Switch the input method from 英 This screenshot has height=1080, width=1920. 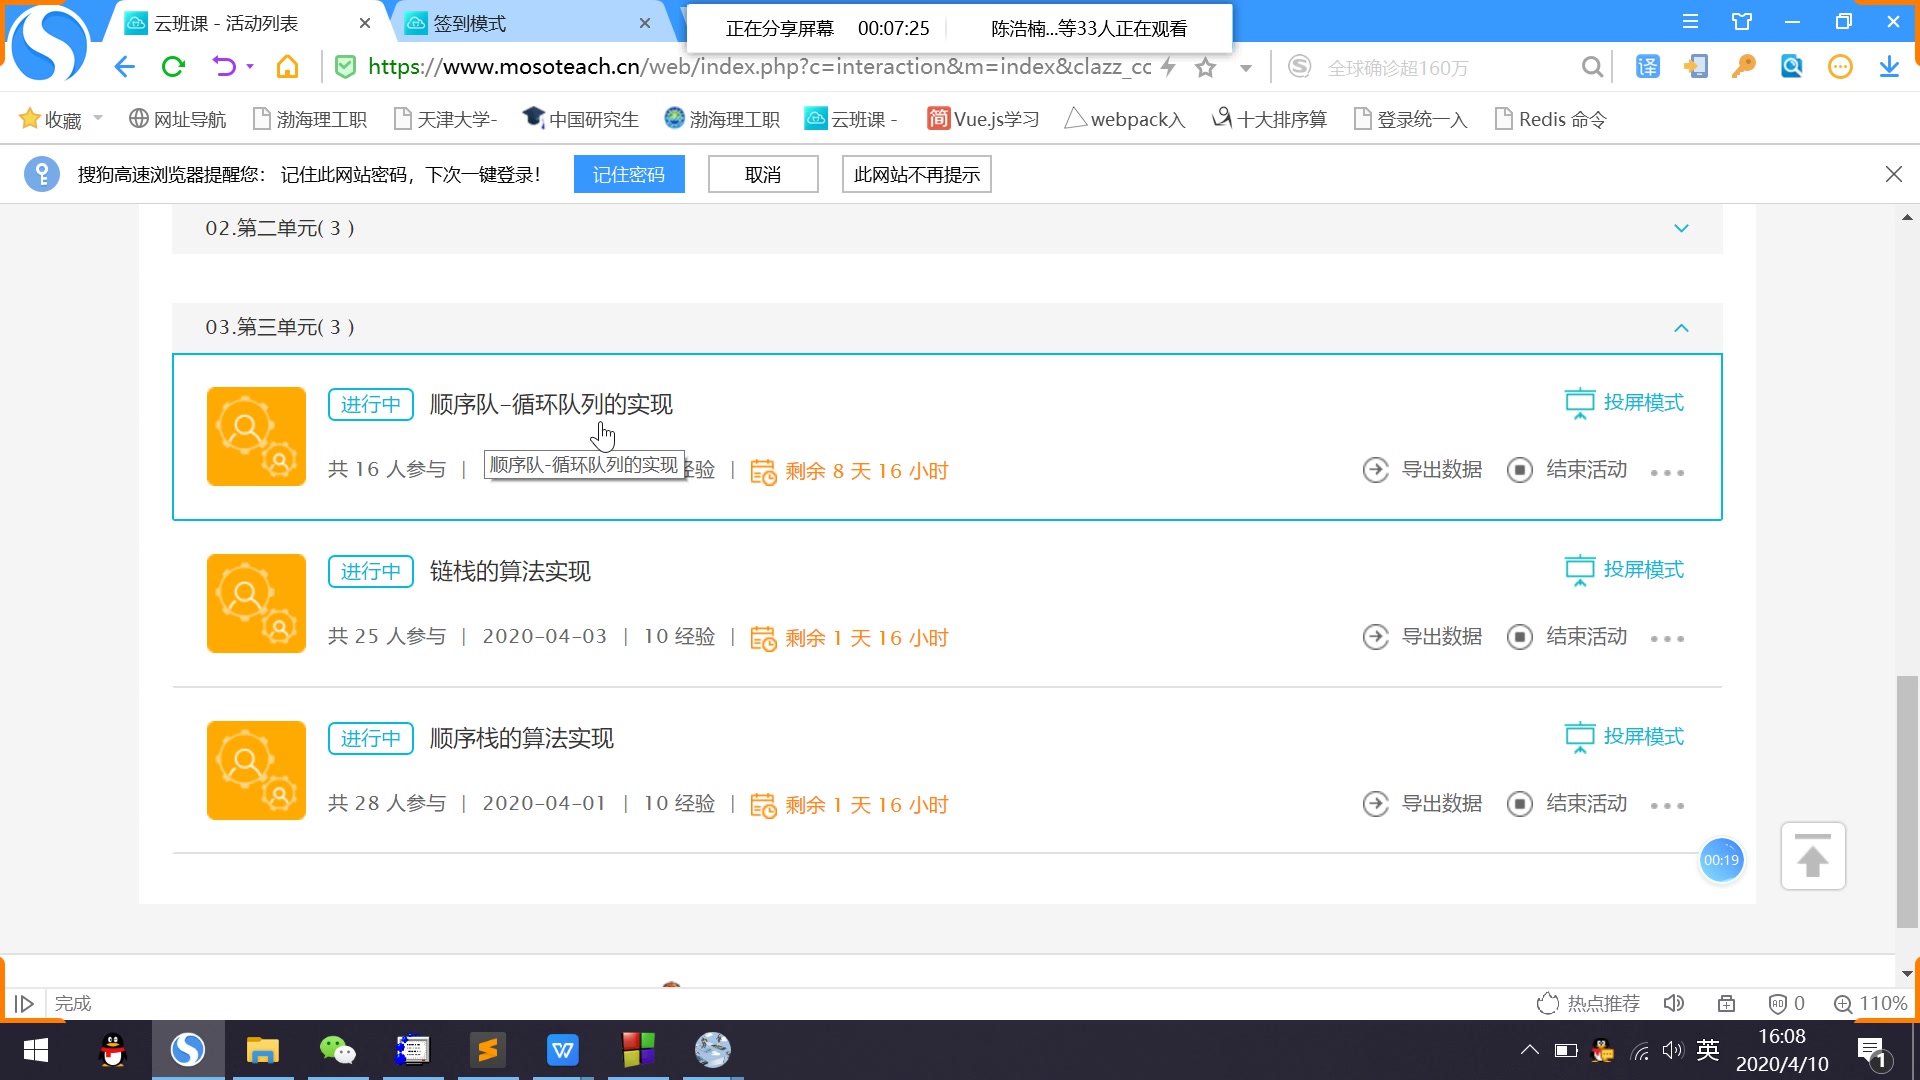coord(1707,1051)
